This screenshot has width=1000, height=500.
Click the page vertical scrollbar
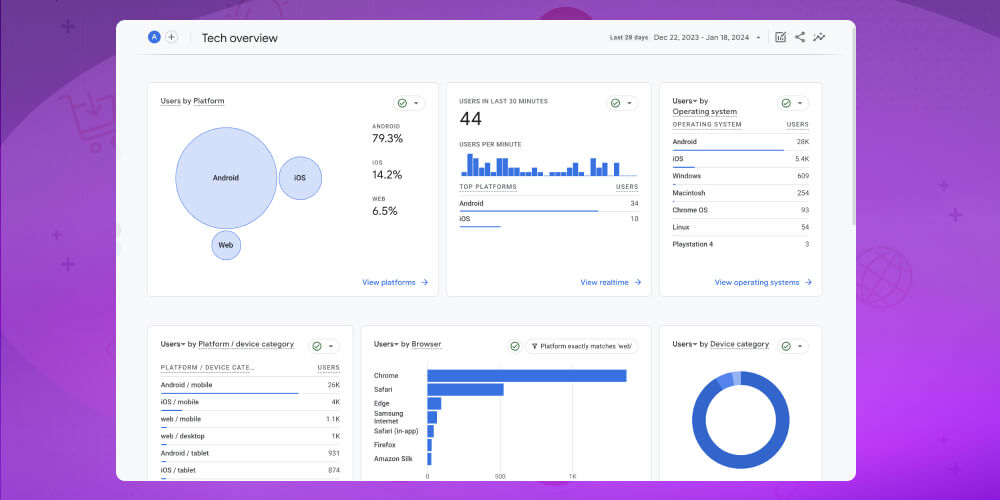click(853, 128)
